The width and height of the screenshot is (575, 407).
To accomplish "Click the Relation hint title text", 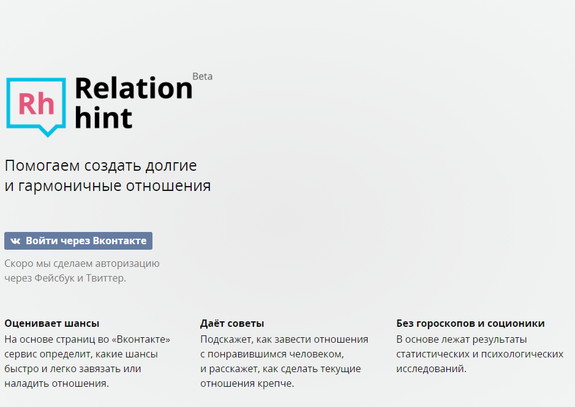I will 133,103.
